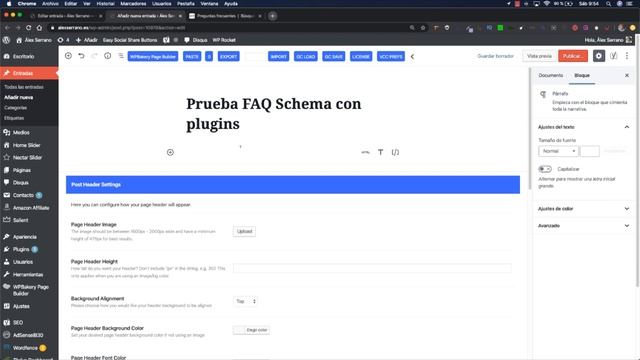
Task: Click Guardar borrador link
Action: coord(496,56)
